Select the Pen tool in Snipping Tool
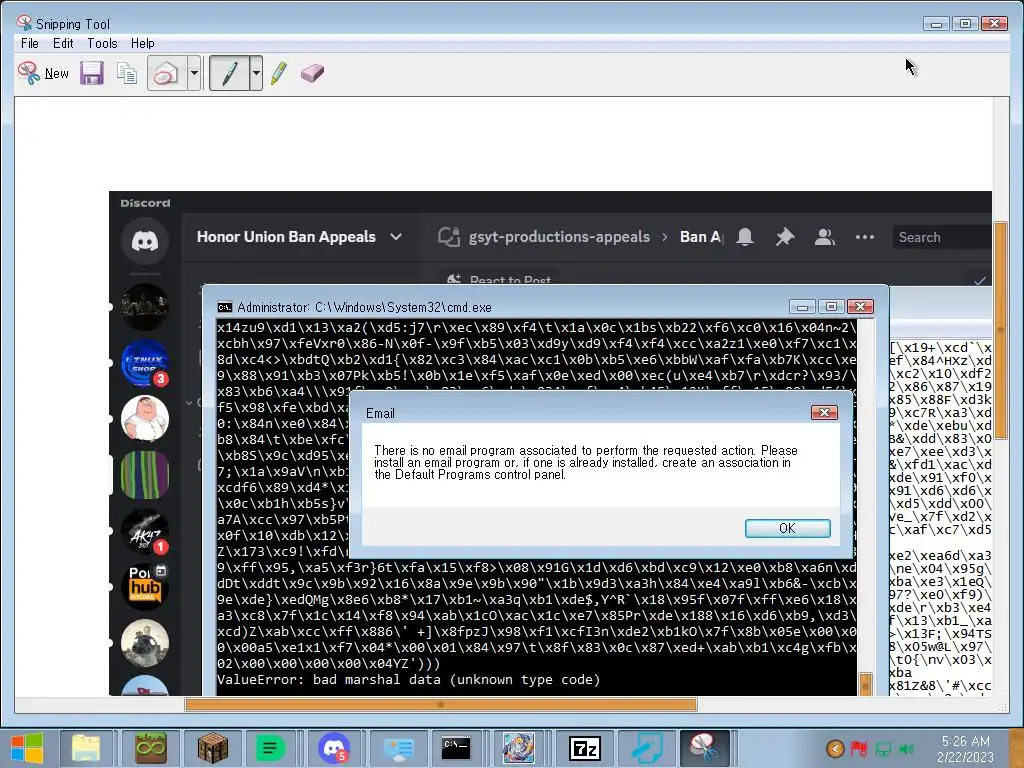The height and width of the screenshot is (768, 1024). click(229, 73)
